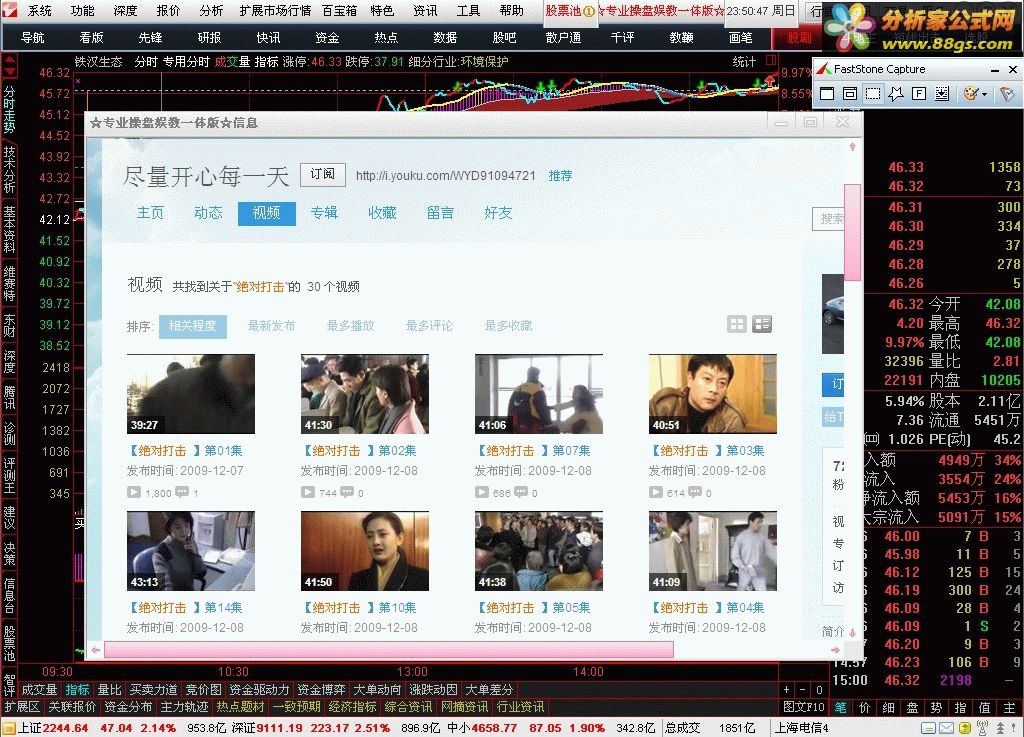Select rectangular region capture in FastStone
This screenshot has height=737, width=1024.
tap(872, 93)
